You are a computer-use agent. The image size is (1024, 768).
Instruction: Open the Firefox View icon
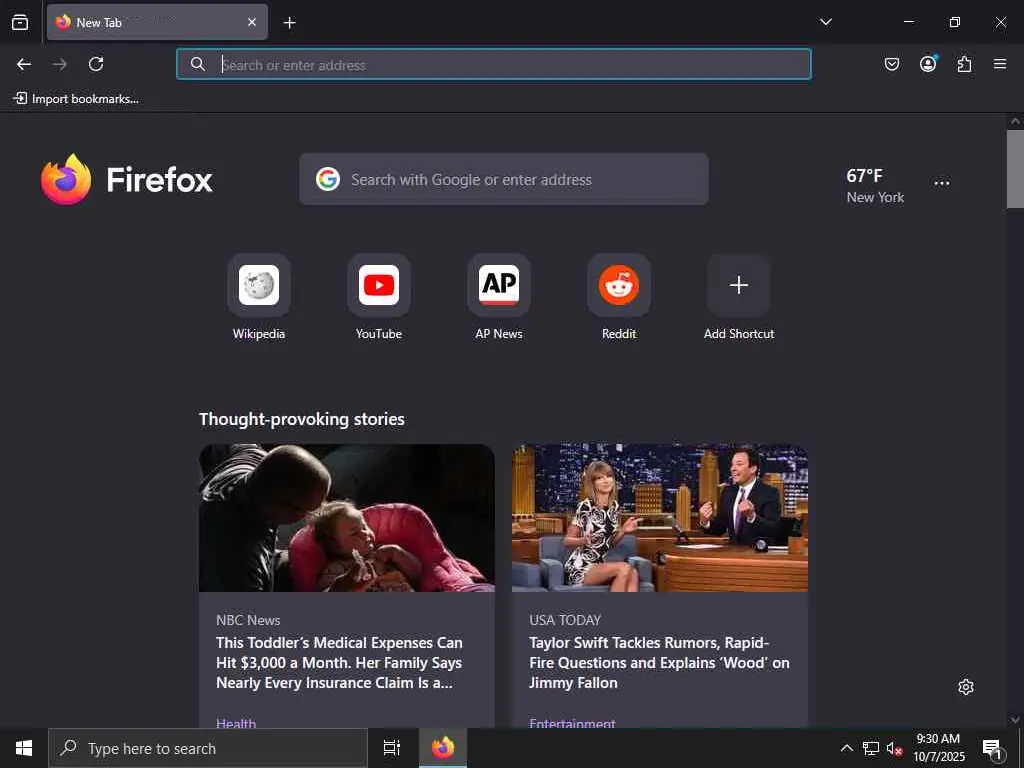20,22
